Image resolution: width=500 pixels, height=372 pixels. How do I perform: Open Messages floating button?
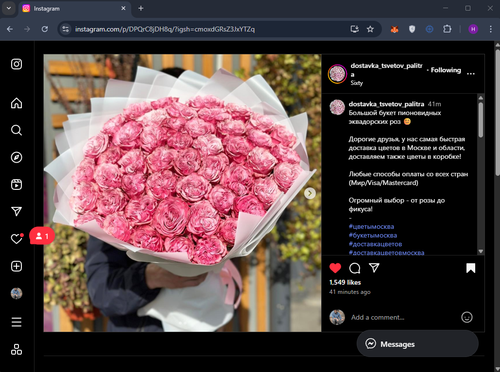coord(418,344)
